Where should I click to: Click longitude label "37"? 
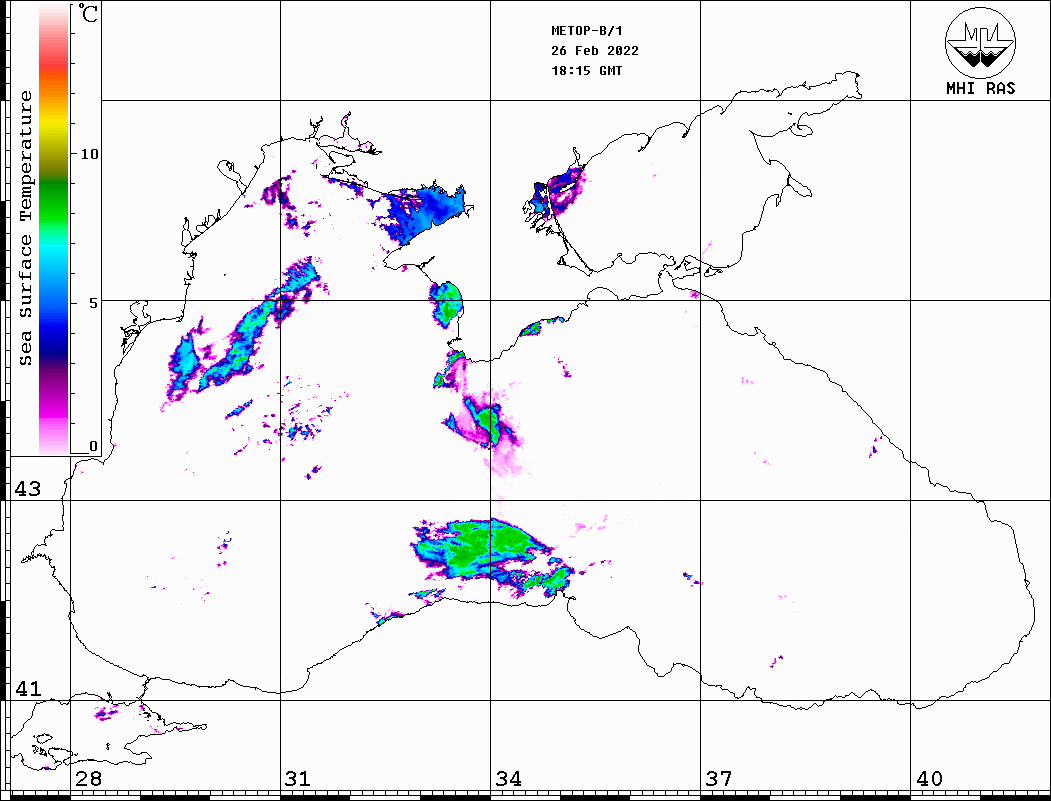pyautogui.click(x=719, y=778)
